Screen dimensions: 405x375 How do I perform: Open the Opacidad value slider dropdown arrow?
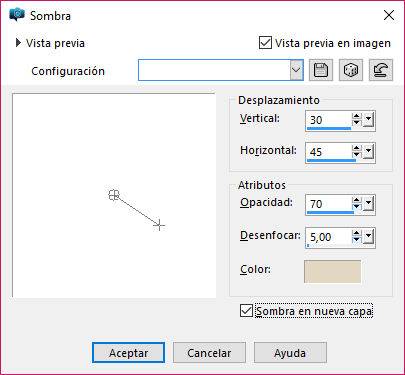tap(369, 203)
